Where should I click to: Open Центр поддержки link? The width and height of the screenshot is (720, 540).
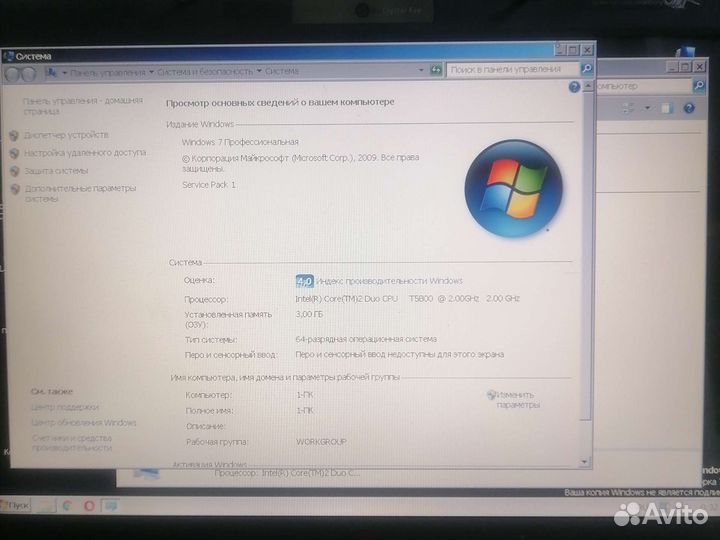(x=65, y=407)
